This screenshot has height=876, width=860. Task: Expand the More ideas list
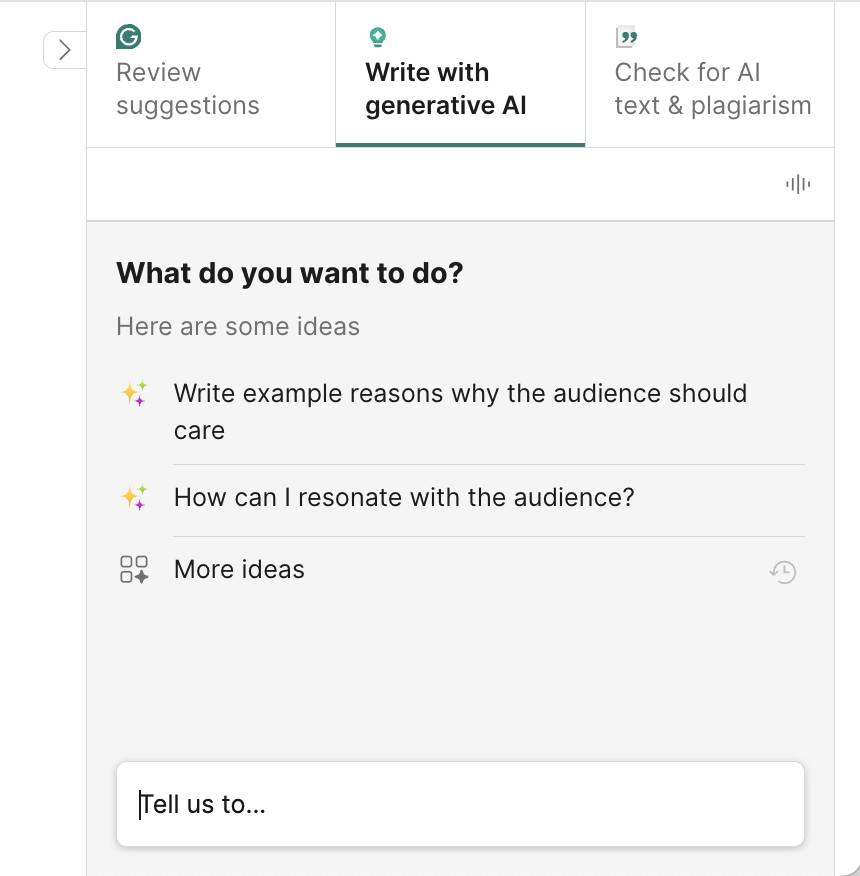(239, 570)
